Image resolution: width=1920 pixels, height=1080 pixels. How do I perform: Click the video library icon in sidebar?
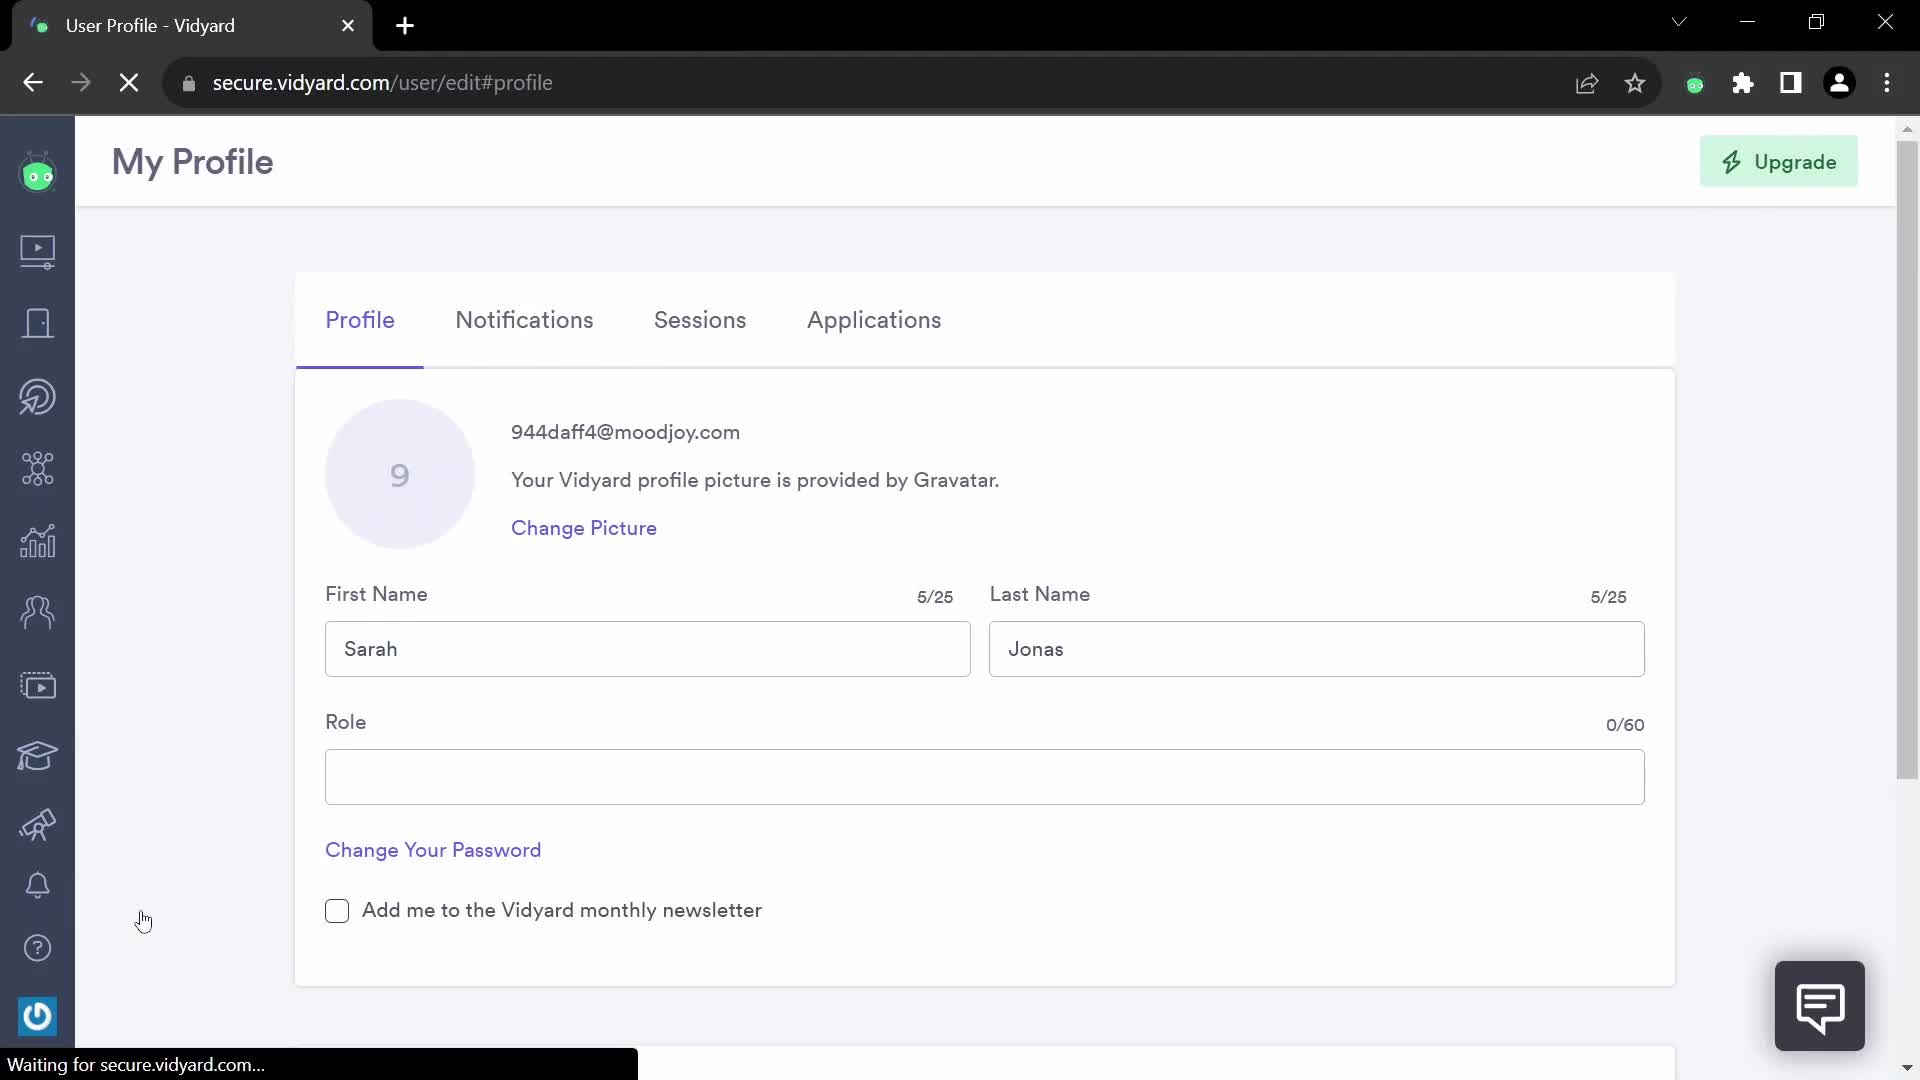click(37, 249)
